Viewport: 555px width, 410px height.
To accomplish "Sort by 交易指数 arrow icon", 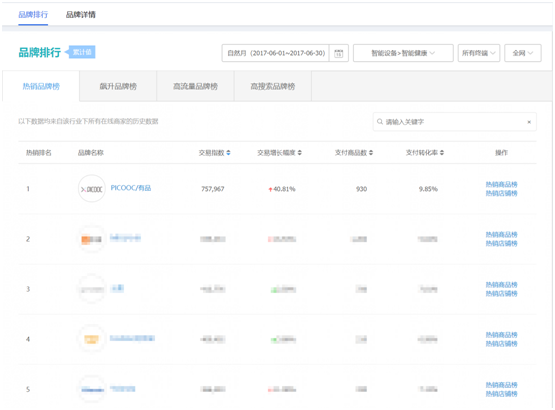I will click(228, 153).
